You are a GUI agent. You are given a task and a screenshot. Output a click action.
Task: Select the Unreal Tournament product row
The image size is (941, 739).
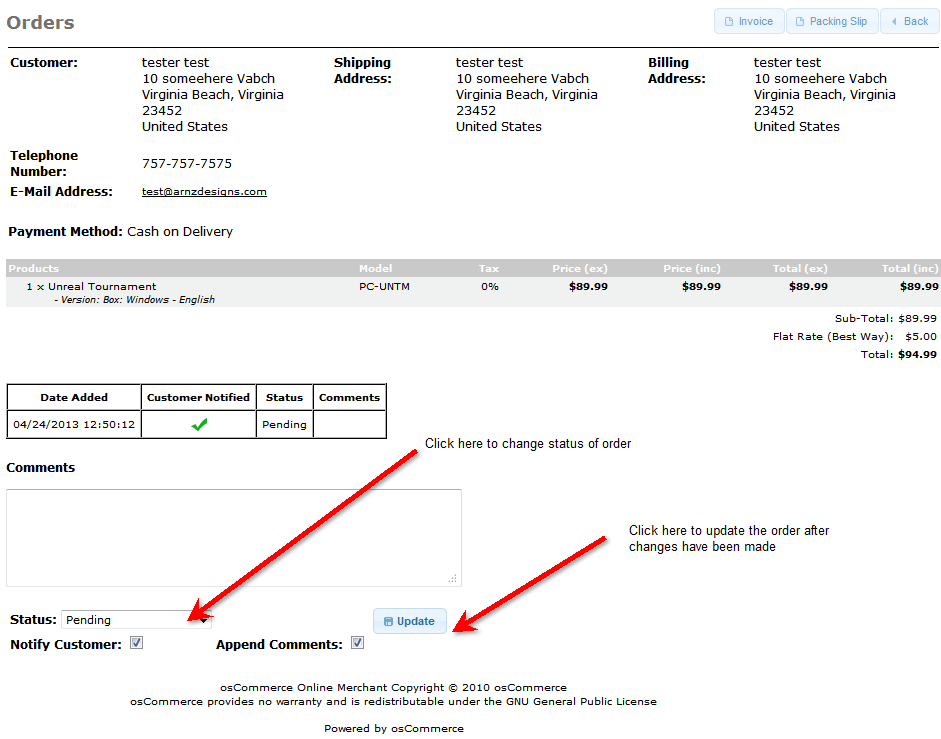(x=103, y=286)
